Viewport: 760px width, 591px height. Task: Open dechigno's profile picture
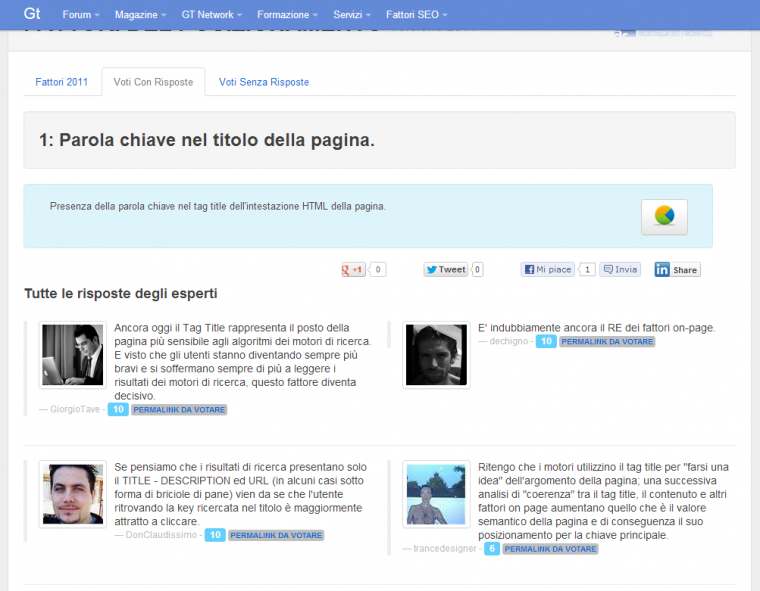coord(436,355)
